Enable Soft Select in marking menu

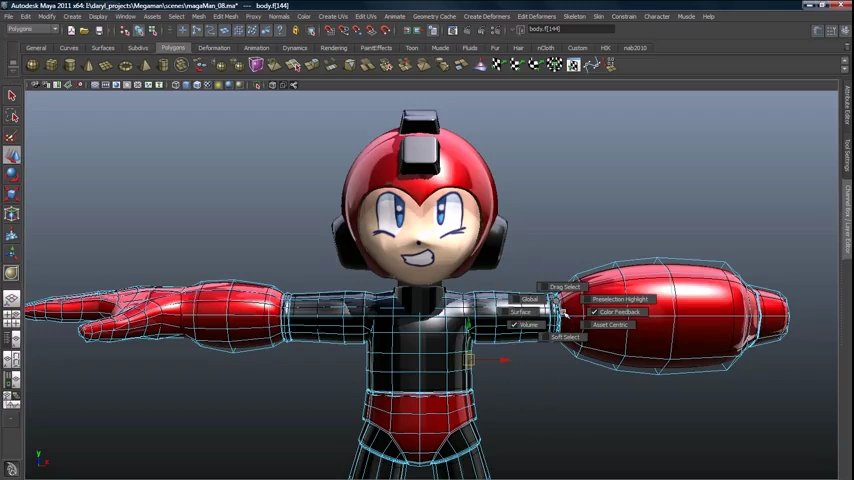point(564,337)
